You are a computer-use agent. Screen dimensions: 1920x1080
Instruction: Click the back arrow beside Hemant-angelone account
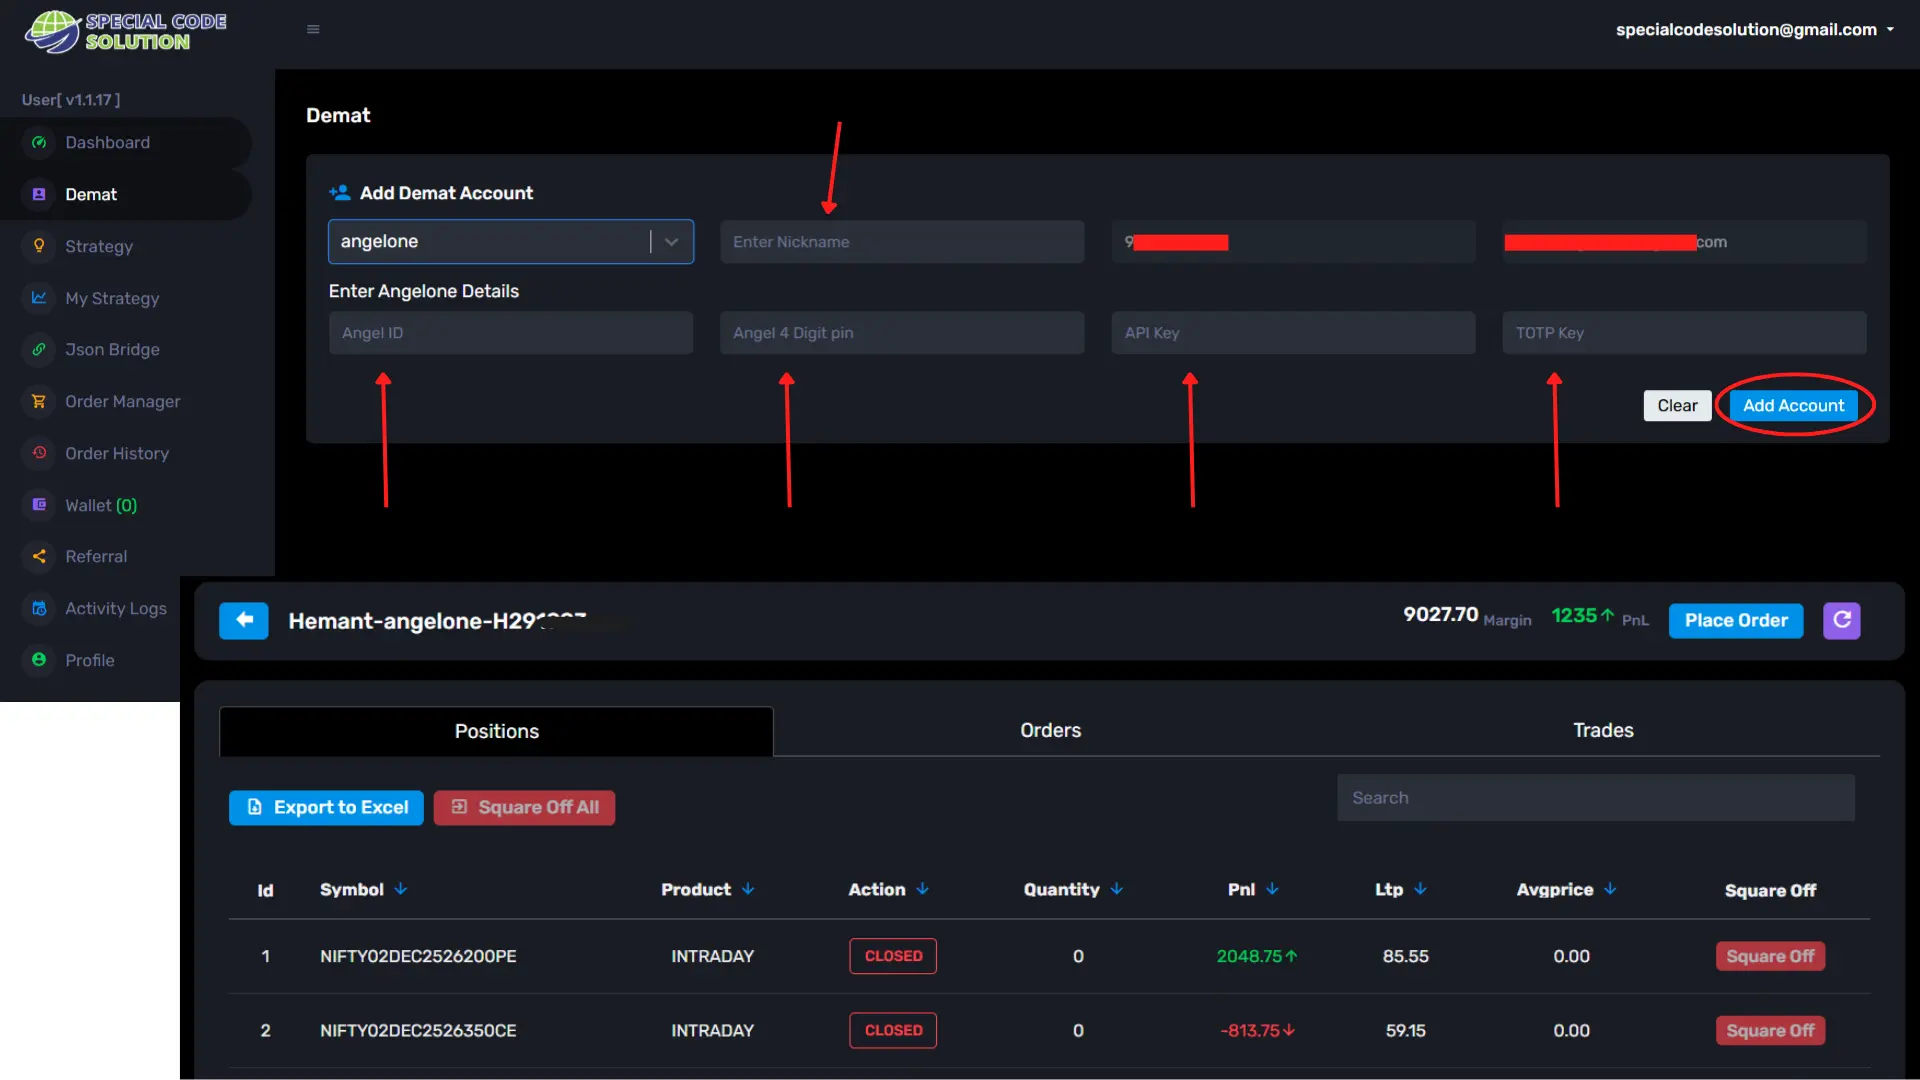[243, 620]
